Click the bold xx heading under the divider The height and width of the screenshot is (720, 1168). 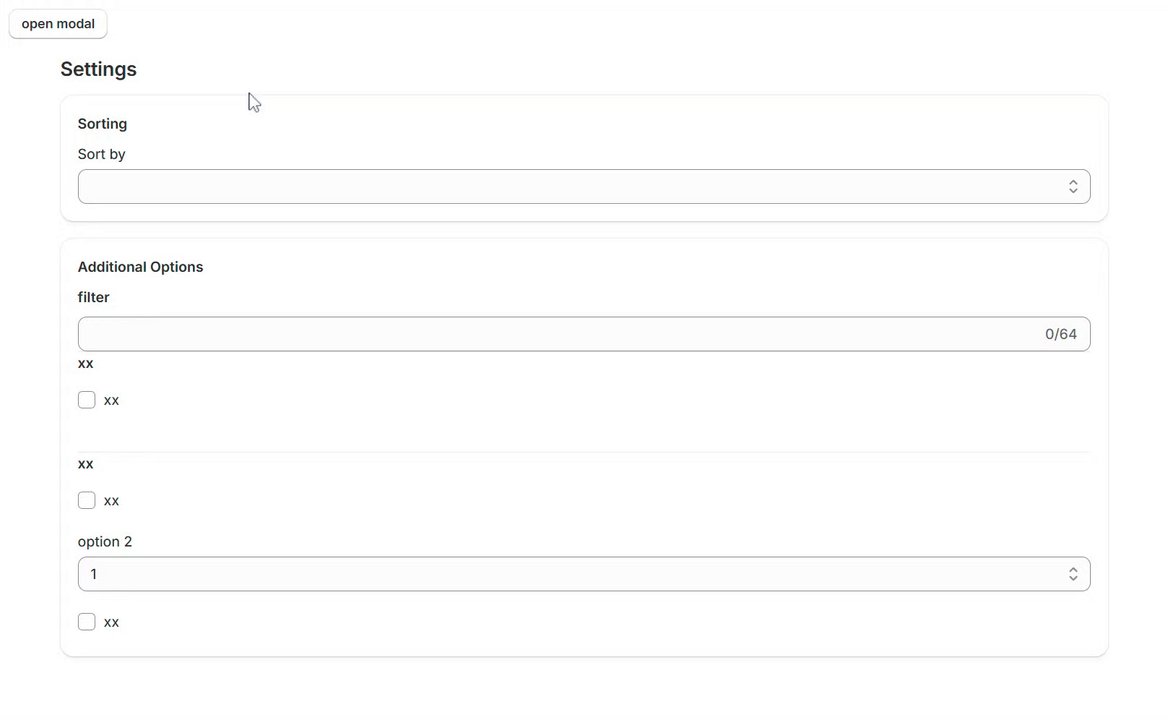(x=85, y=464)
